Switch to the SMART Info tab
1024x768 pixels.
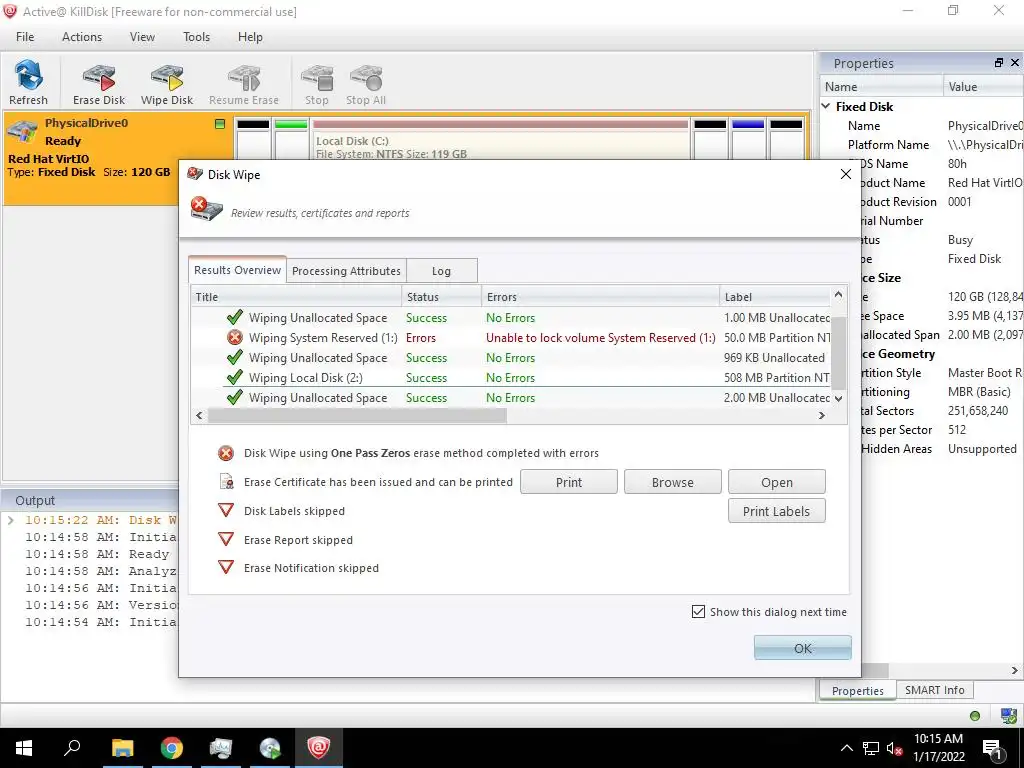click(935, 690)
